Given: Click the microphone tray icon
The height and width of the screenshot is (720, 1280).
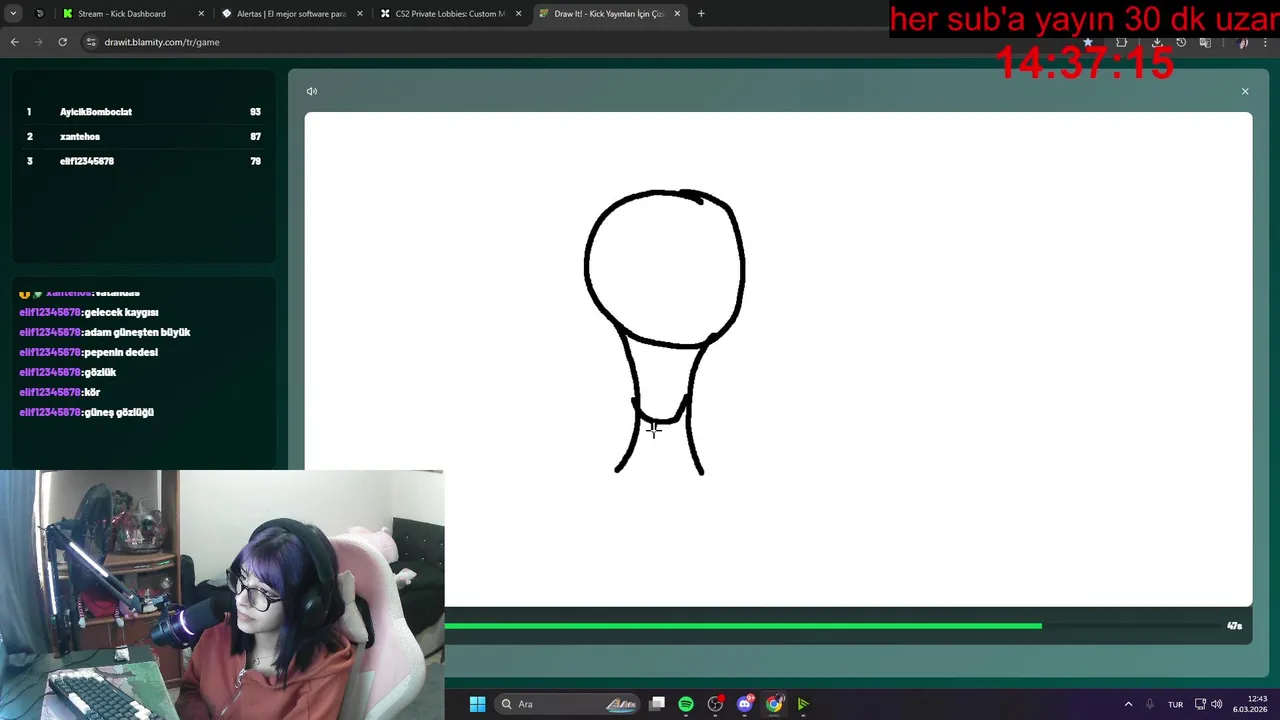Looking at the screenshot, I should coord(1150,704).
